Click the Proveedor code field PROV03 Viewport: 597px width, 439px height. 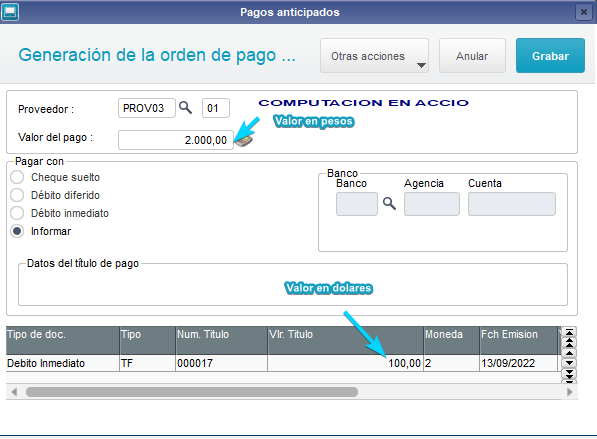click(x=147, y=108)
